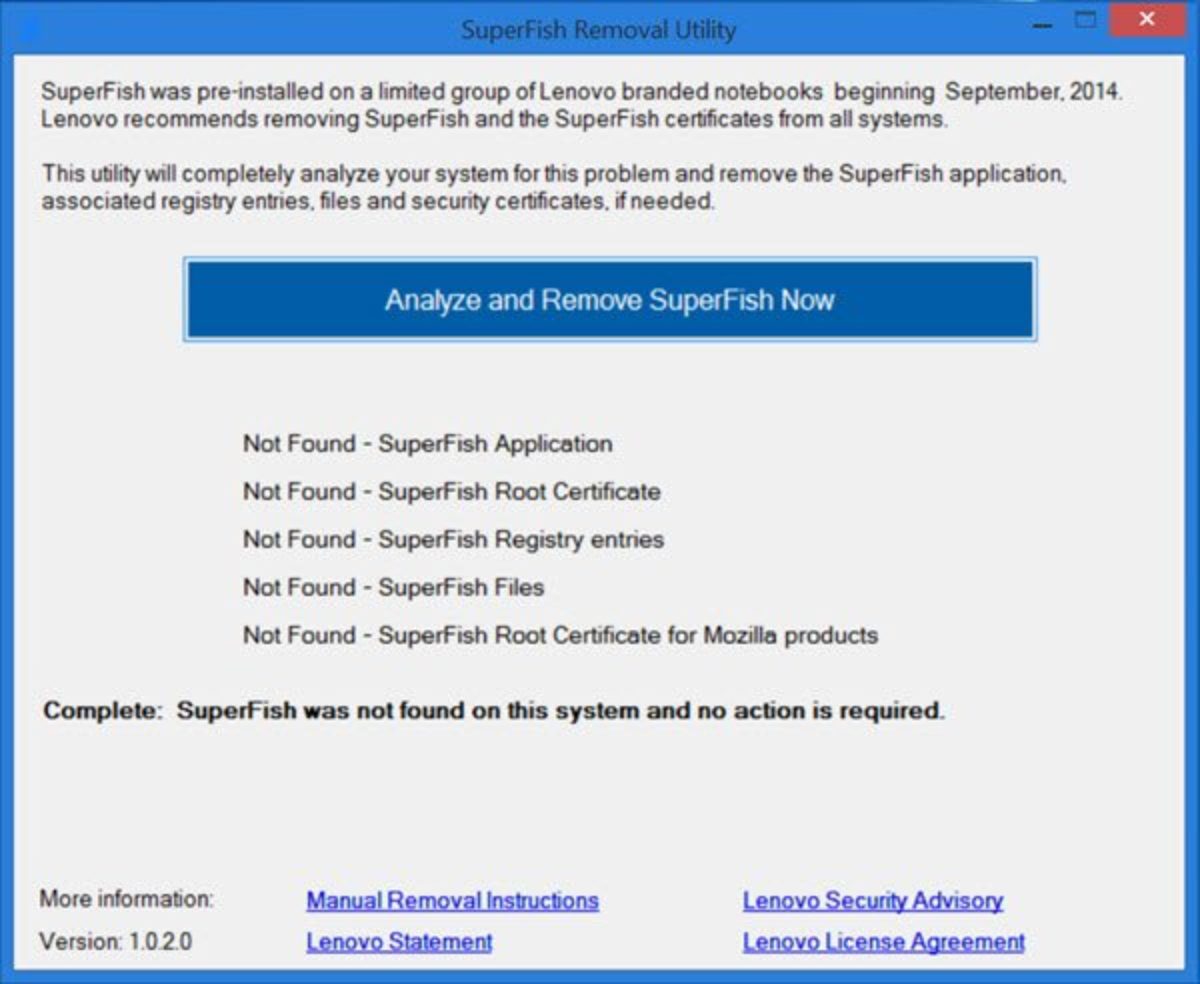The width and height of the screenshot is (1200, 984).
Task: Click the SuperFish Registry entries result line
Action: 453,540
